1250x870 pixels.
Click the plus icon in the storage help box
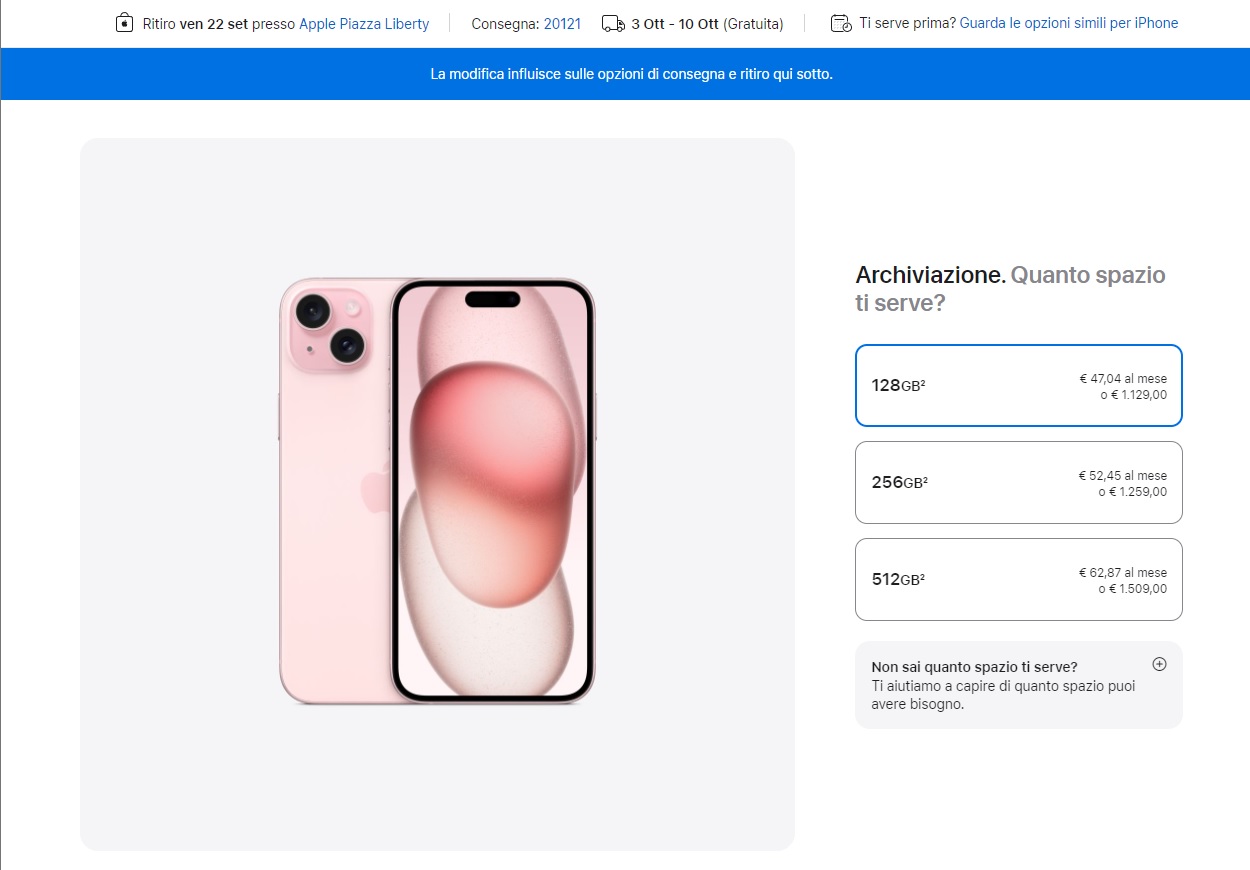pyautogui.click(x=1159, y=664)
